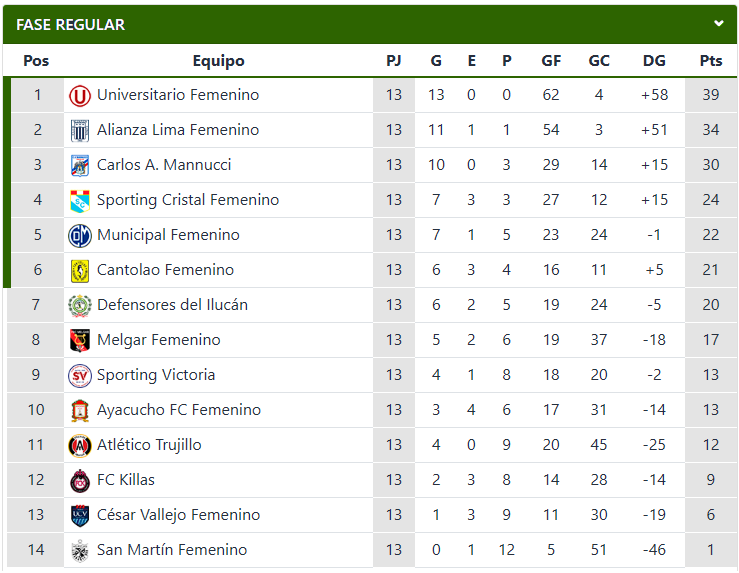Open the César Vallejo Femenino link
Screen dimensions: 739x573
click(x=178, y=515)
